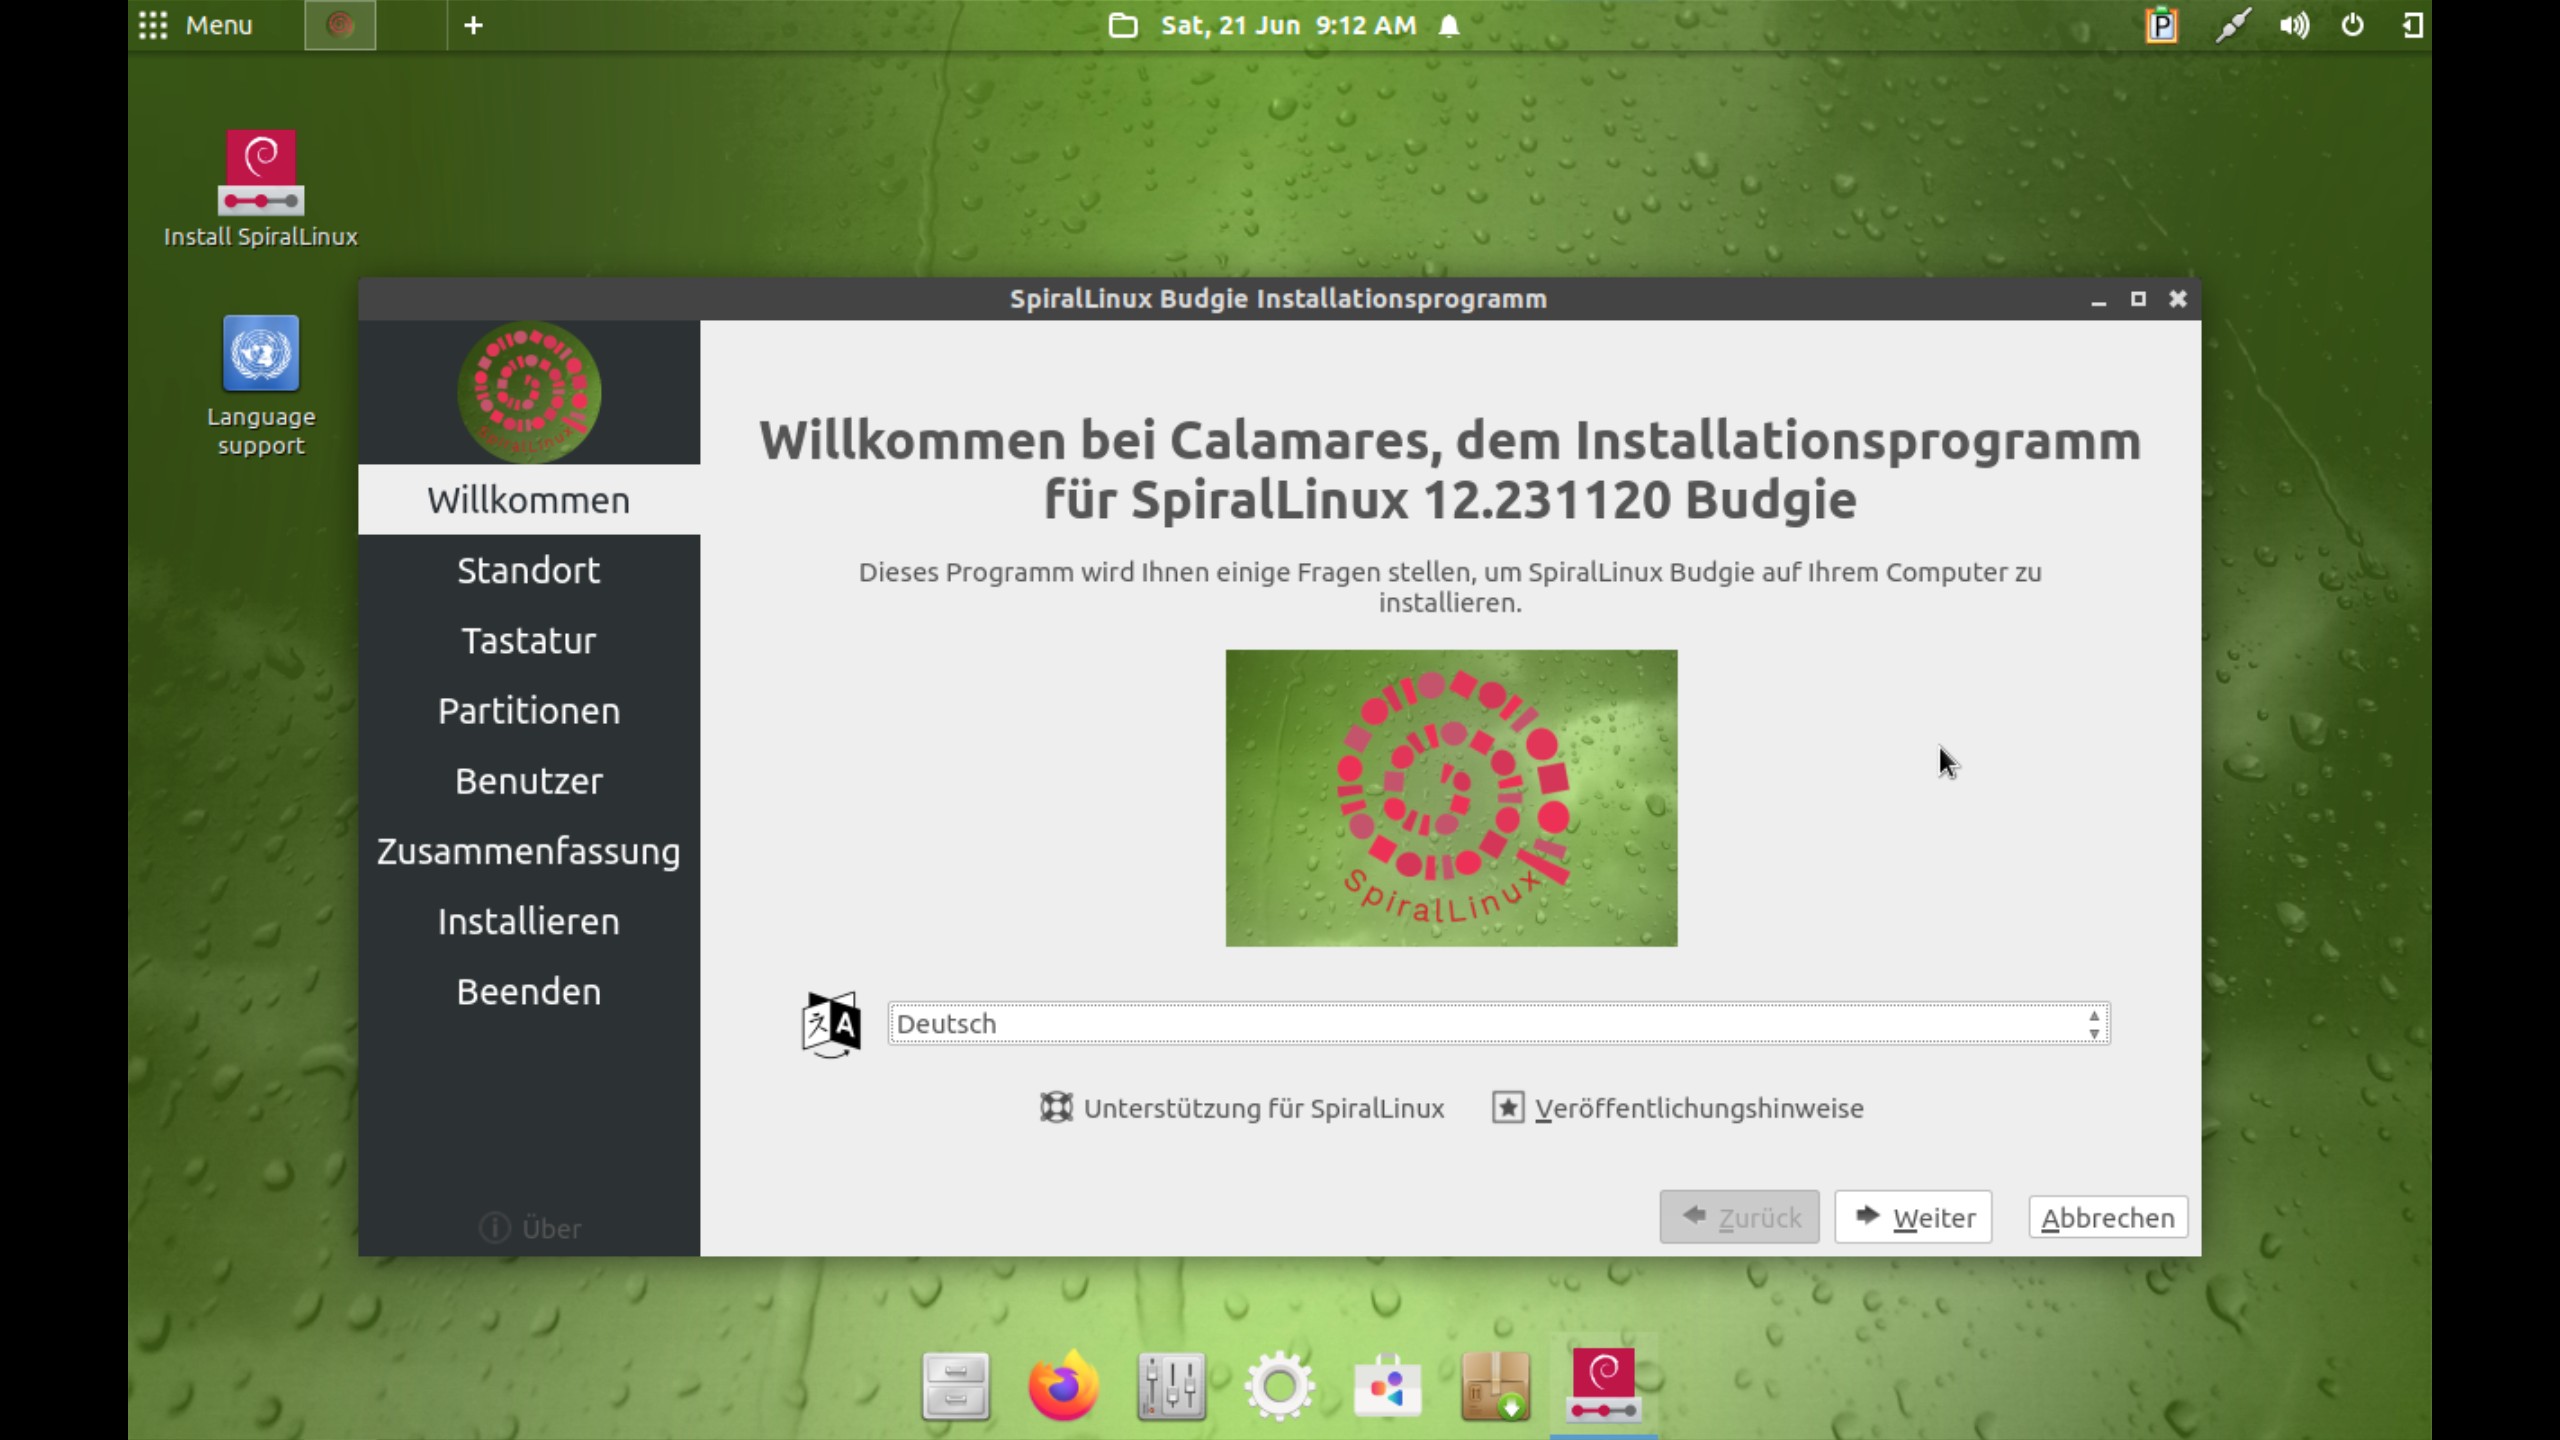Open the Menu applications grid icon
This screenshot has height=1440, width=2560.
[153, 25]
